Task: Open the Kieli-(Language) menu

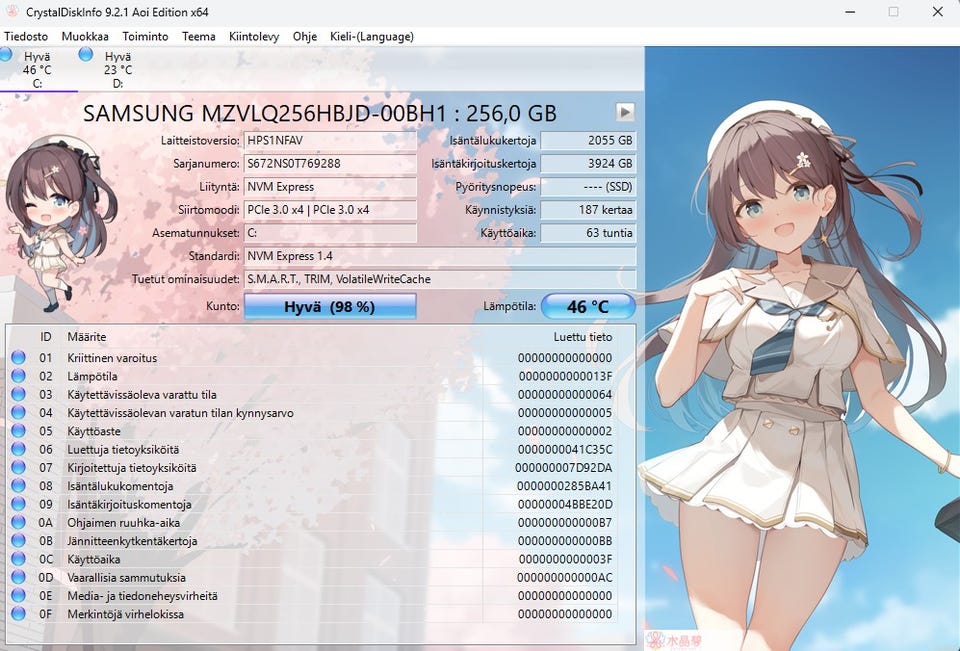Action: (x=372, y=37)
